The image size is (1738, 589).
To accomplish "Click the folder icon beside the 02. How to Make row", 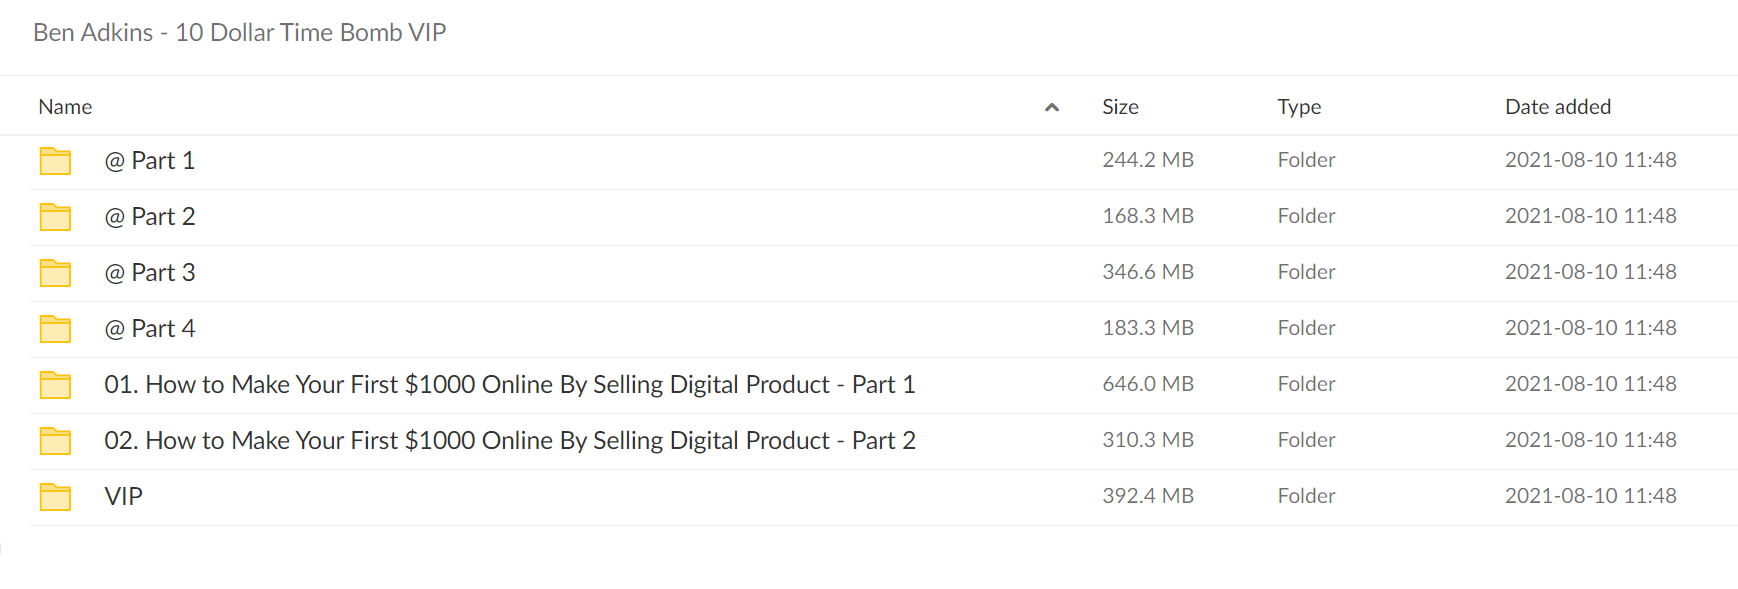I will (x=55, y=441).
